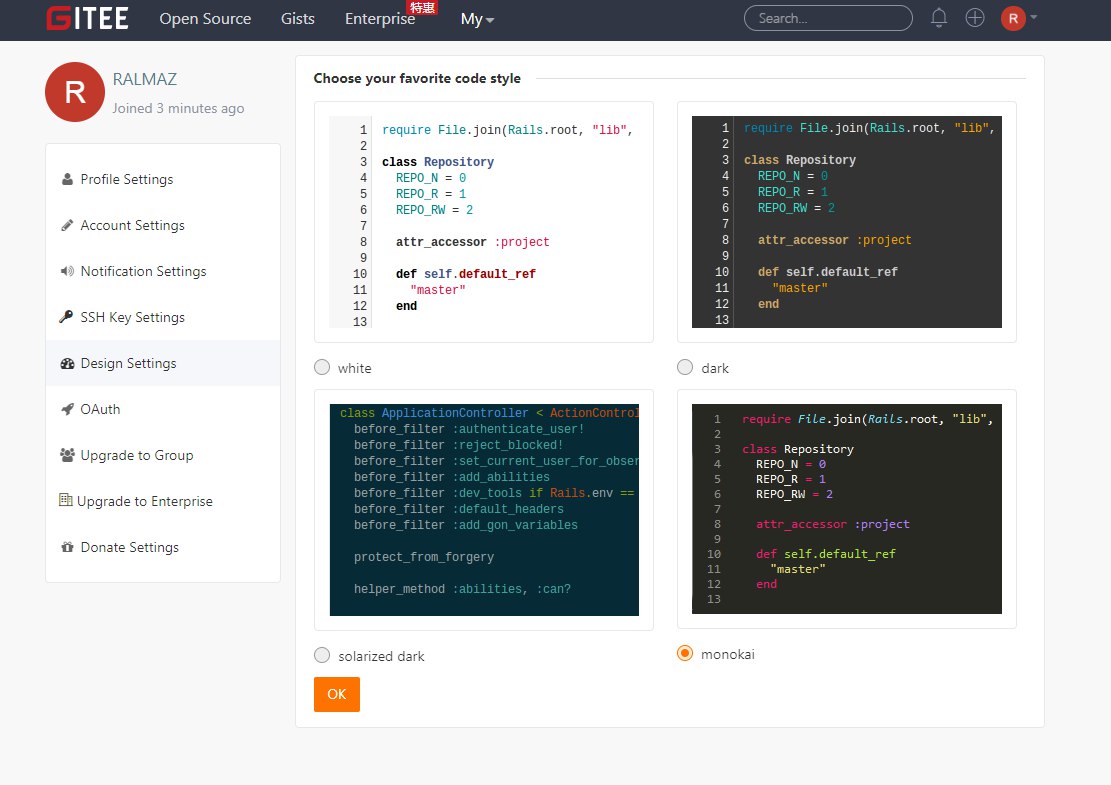Focus the Search input field
1111x785 pixels.
(x=828, y=18)
